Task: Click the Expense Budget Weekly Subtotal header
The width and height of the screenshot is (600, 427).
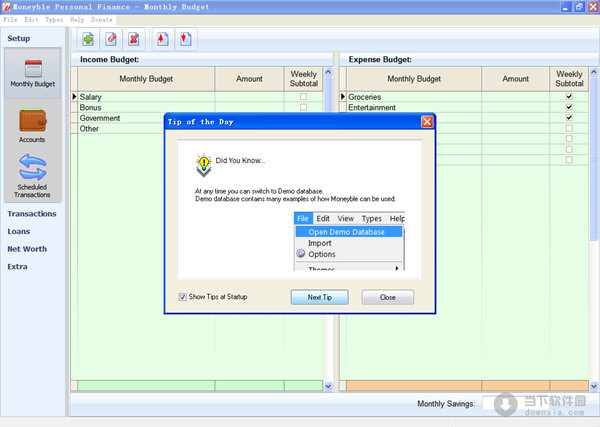Action: [569, 79]
